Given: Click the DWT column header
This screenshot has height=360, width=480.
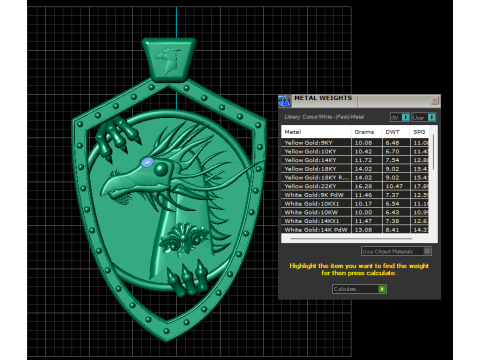Looking at the screenshot, I should pyautogui.click(x=396, y=132).
